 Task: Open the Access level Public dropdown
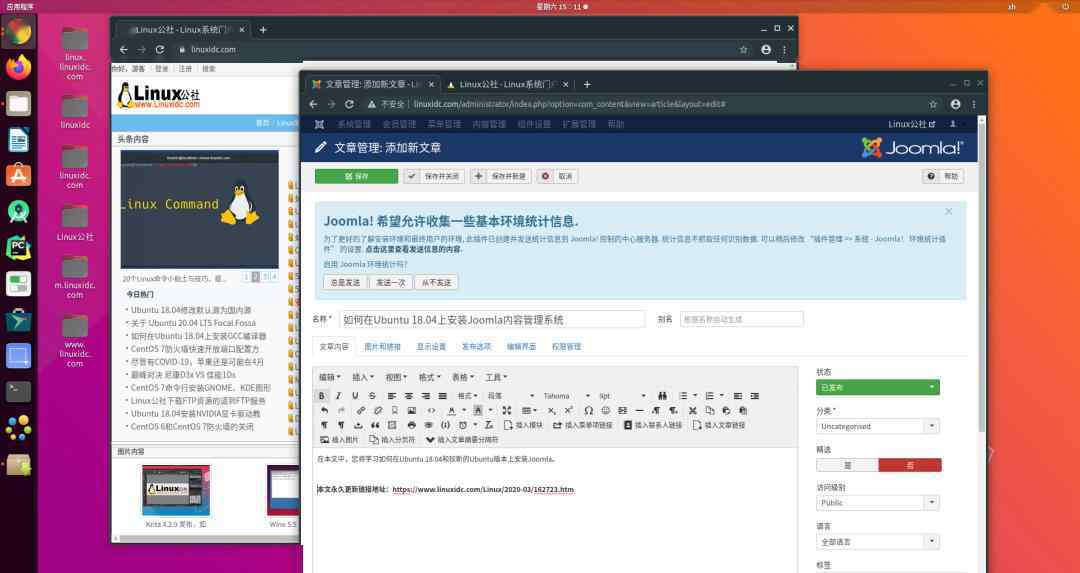coord(878,503)
